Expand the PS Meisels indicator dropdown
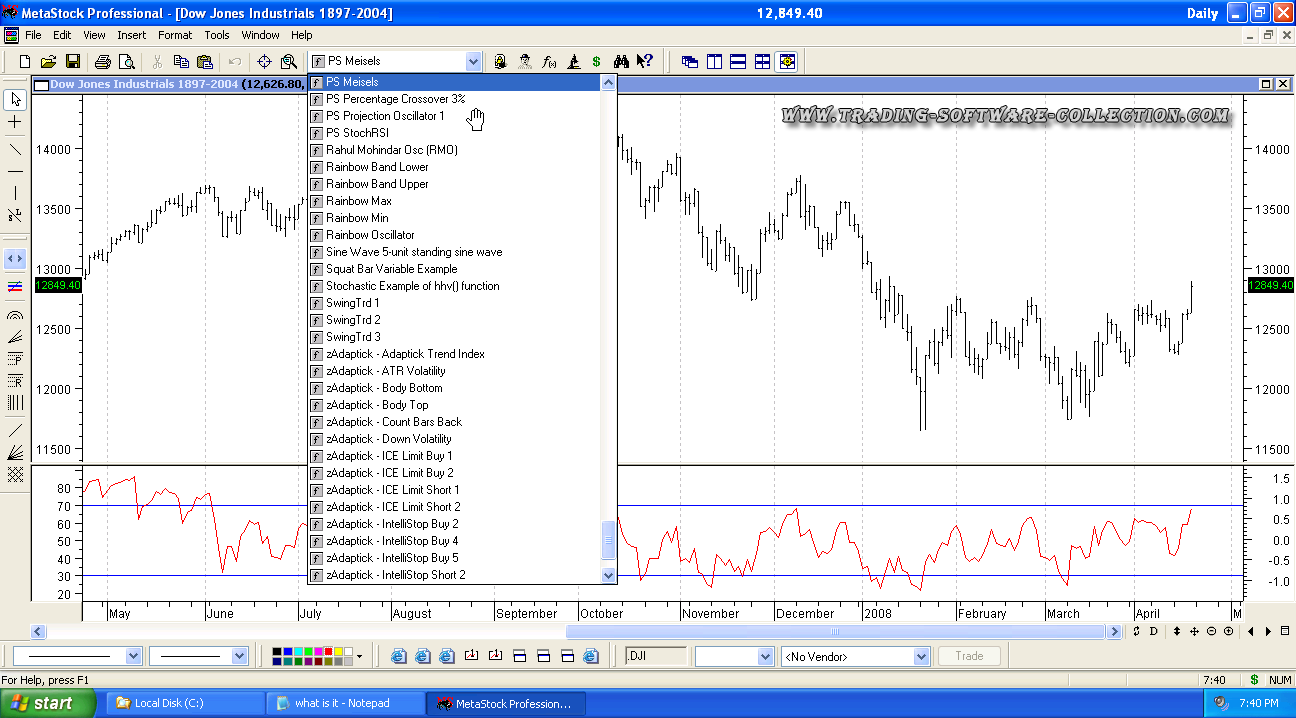1296x718 pixels. click(473, 62)
